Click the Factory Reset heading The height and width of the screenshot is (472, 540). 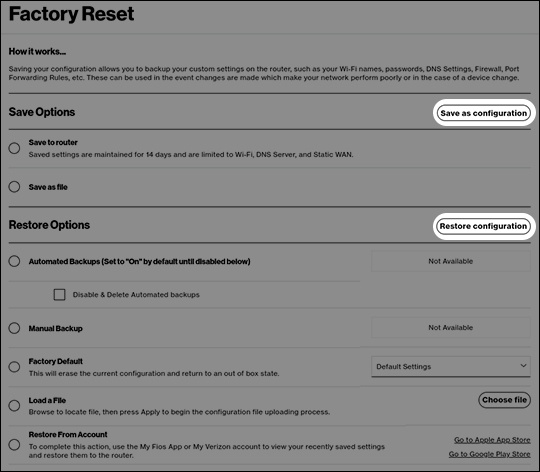[71, 14]
